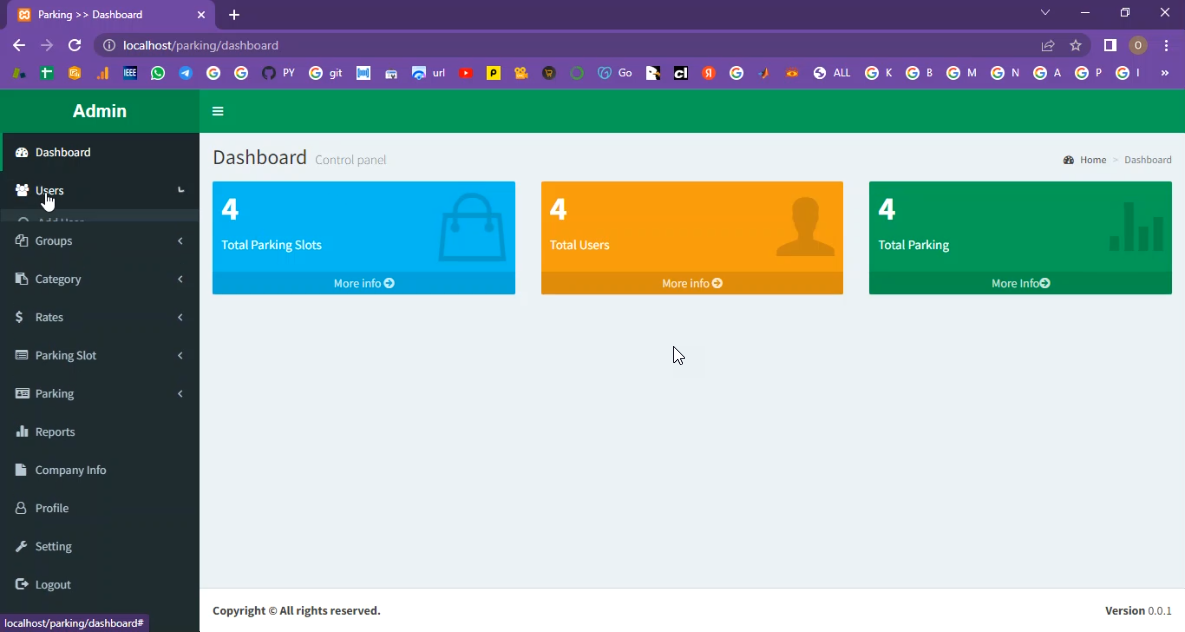This screenshot has height=632, width=1185.
Task: Click the Logout exit icon
Action: click(22, 584)
